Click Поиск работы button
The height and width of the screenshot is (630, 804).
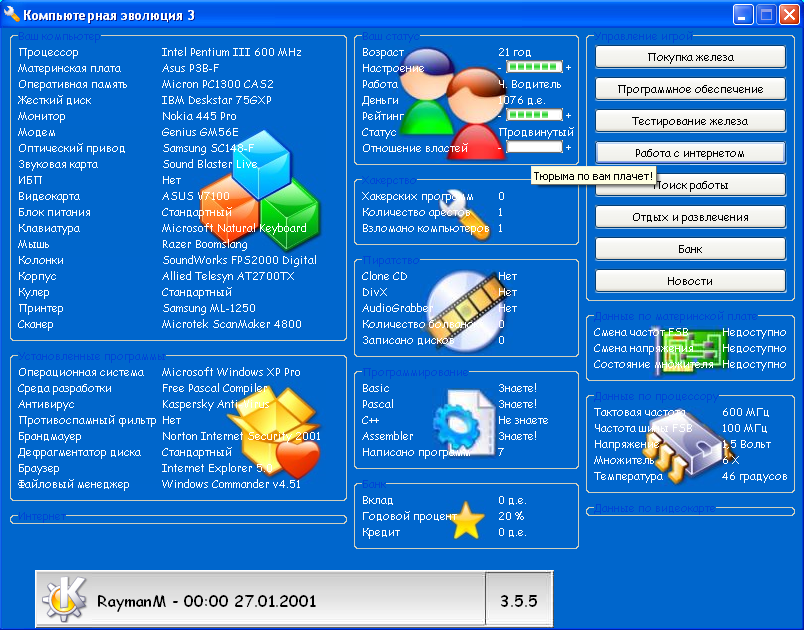coord(690,185)
